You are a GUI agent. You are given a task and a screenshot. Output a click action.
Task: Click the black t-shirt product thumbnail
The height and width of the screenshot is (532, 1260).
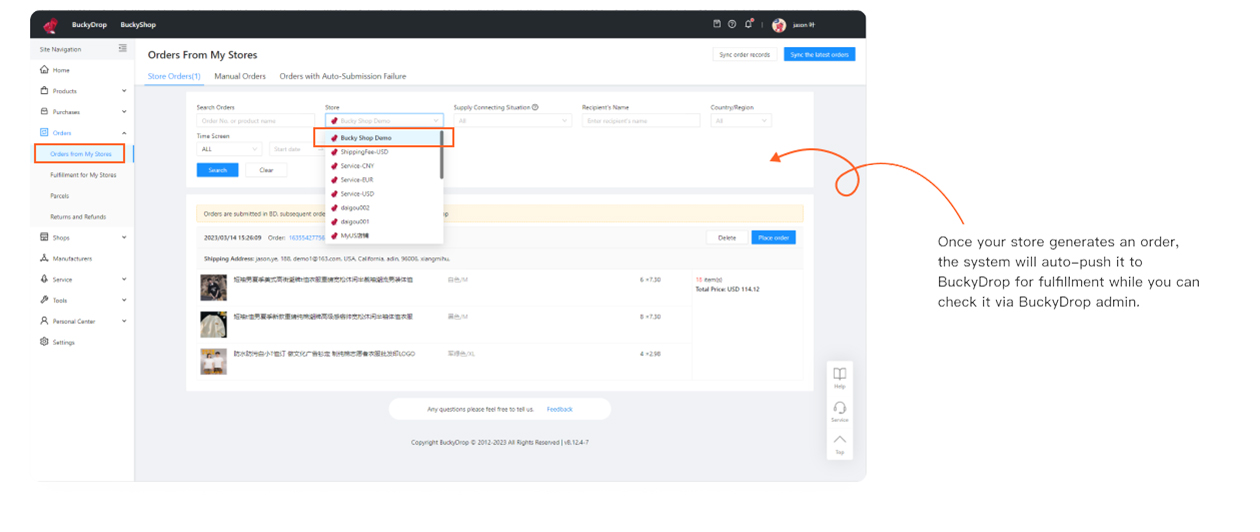[213, 288]
